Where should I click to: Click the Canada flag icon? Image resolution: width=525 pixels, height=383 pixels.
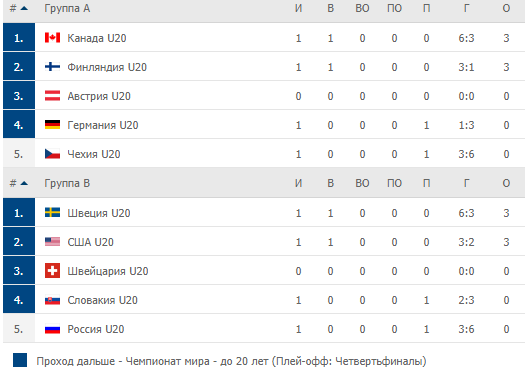tap(52, 38)
